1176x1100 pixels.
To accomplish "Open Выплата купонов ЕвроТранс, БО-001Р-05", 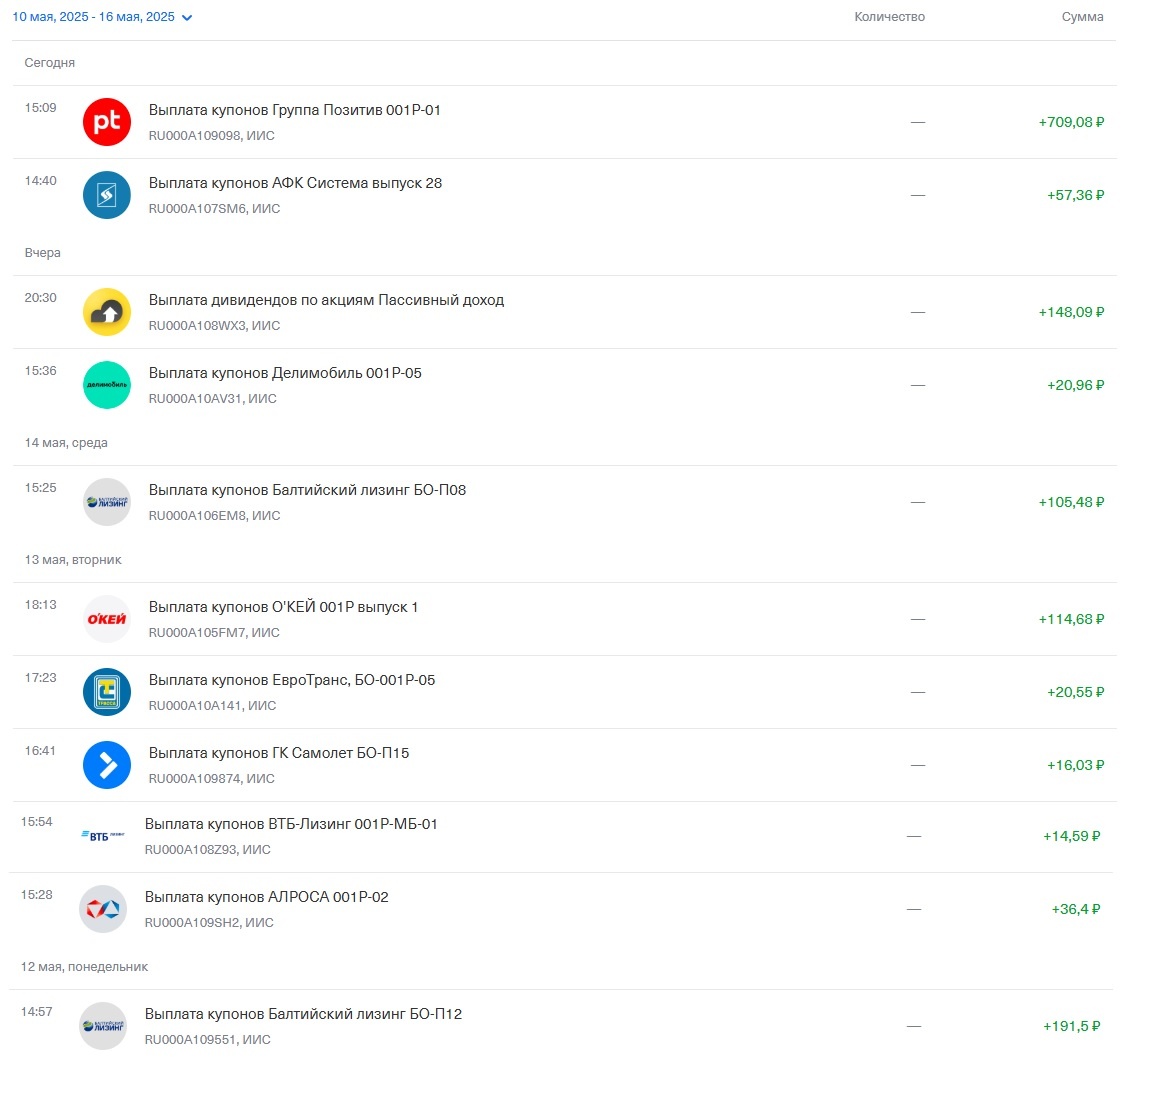I will click(292, 680).
